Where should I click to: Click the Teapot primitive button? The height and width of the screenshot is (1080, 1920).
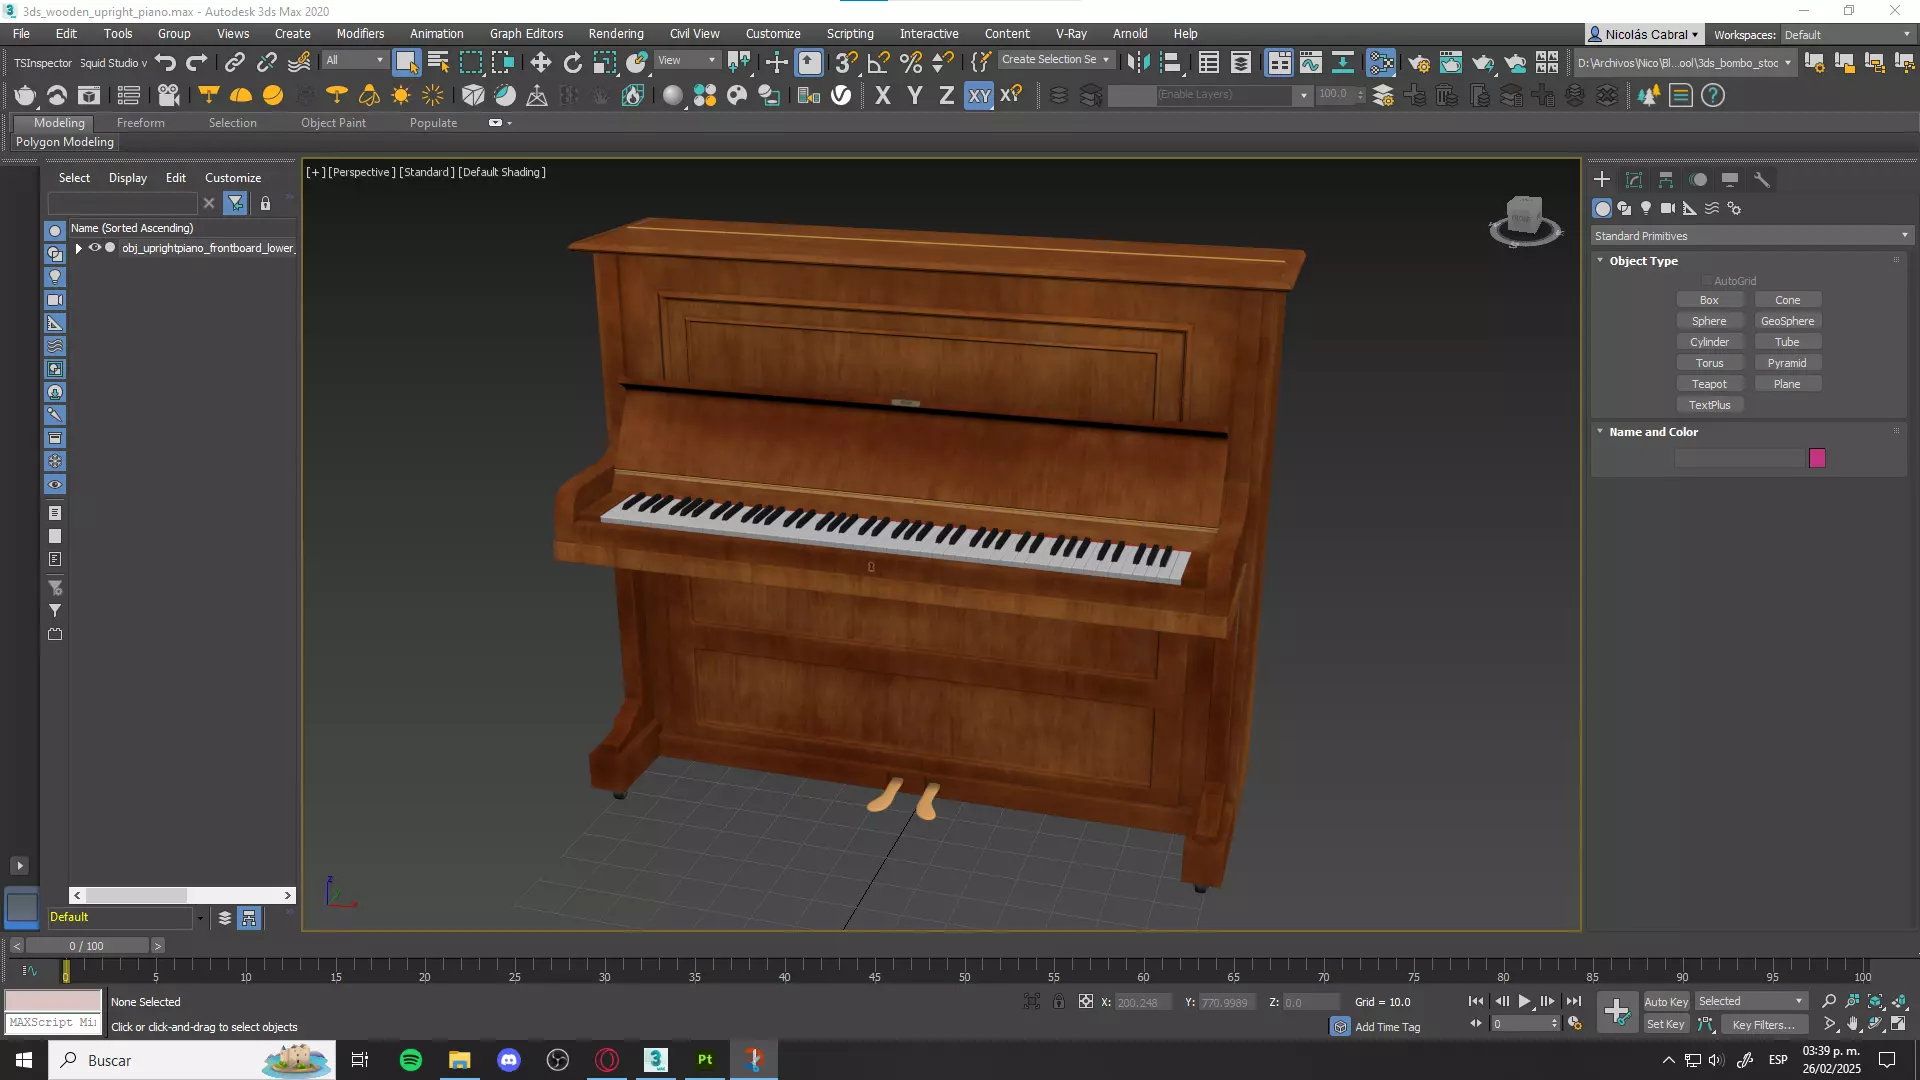(1709, 384)
